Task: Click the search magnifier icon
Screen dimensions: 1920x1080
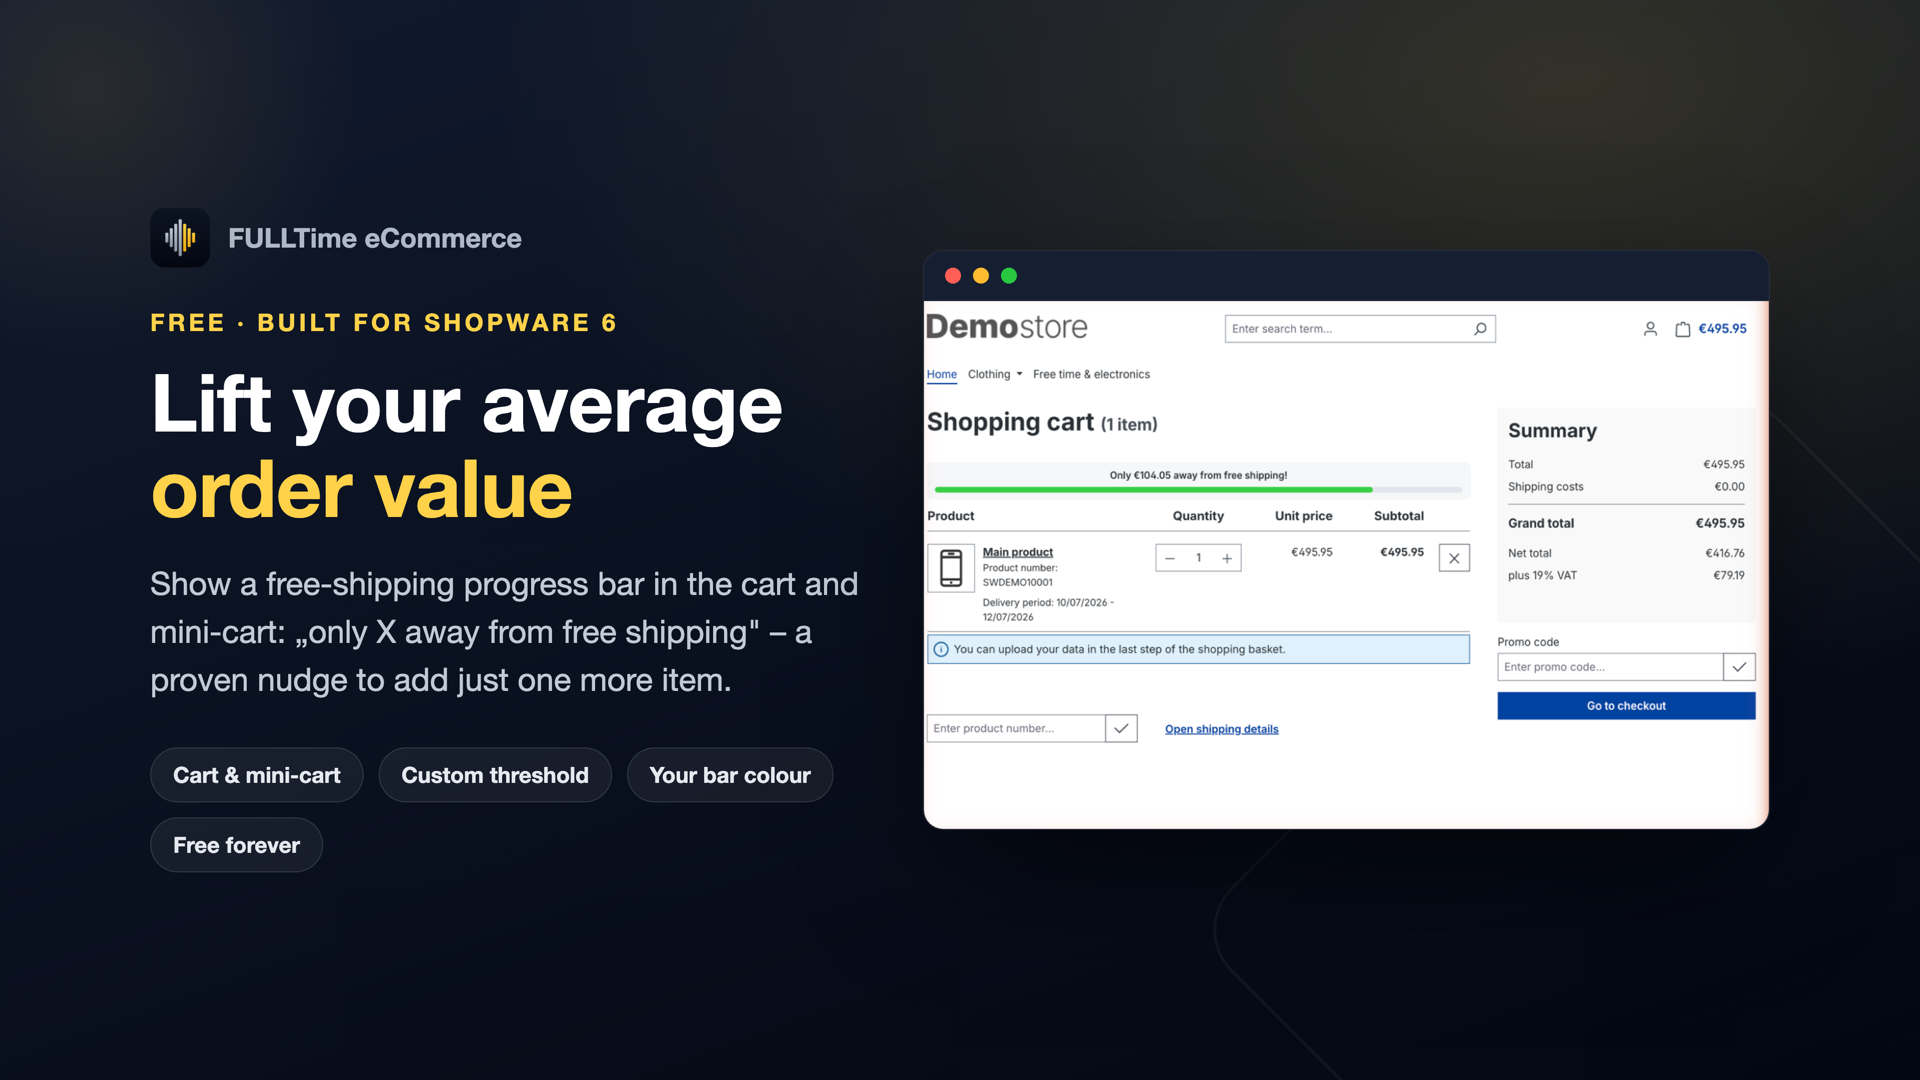Action: tap(1480, 329)
